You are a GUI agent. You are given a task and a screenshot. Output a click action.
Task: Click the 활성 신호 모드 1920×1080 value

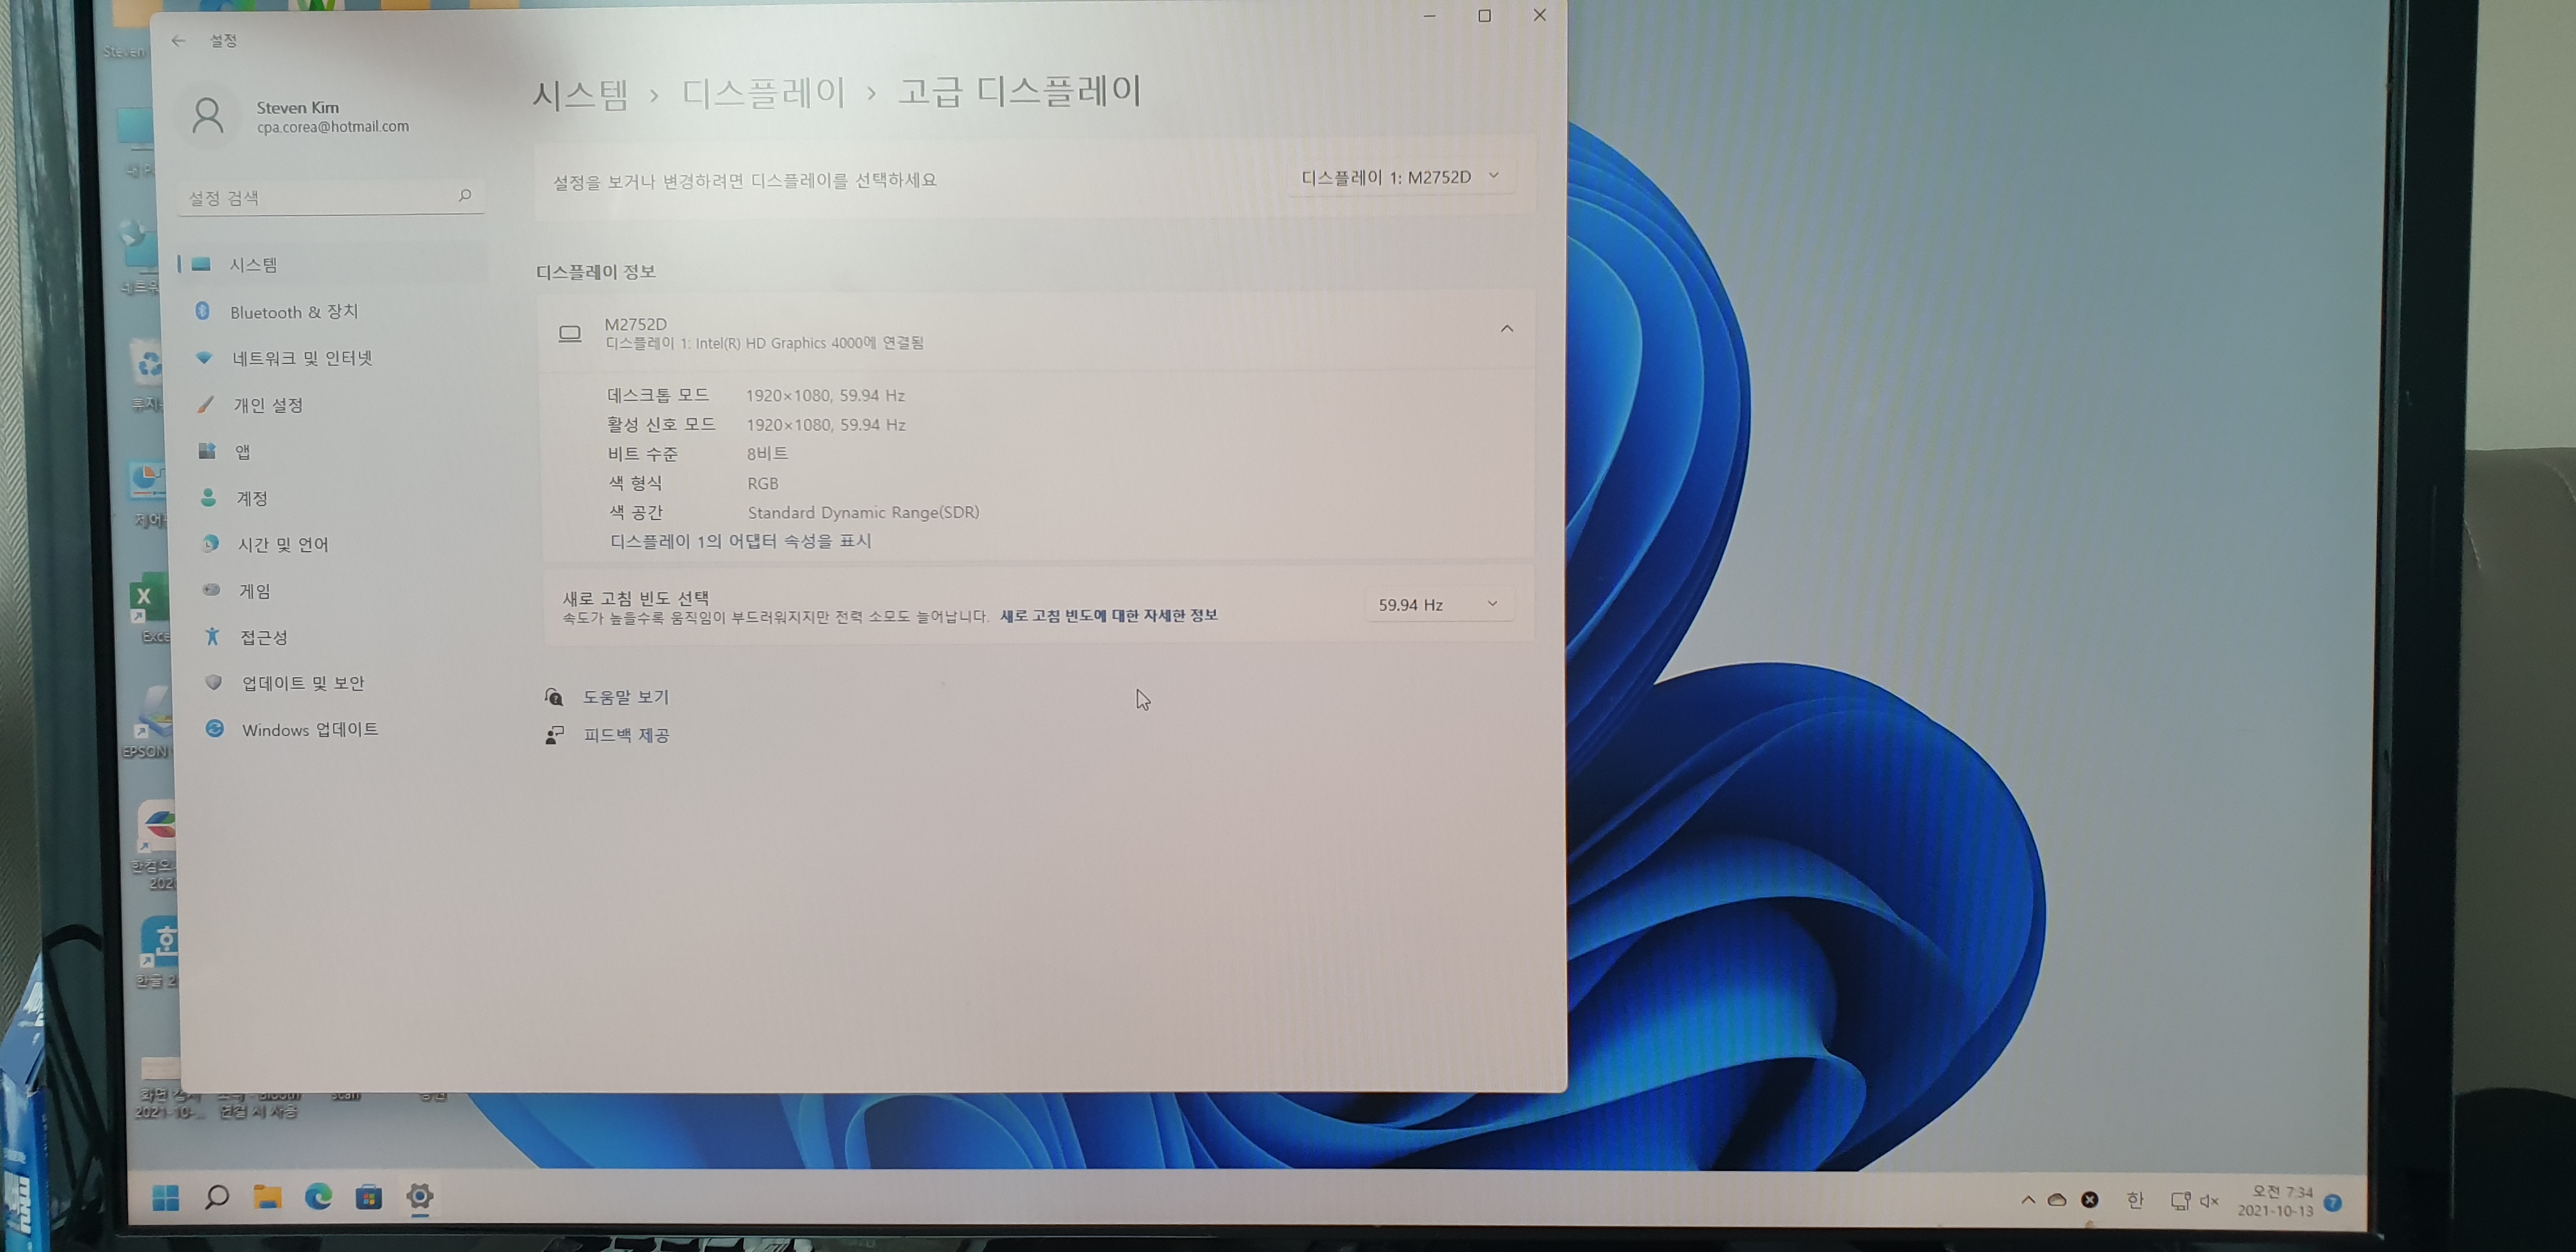[826, 424]
